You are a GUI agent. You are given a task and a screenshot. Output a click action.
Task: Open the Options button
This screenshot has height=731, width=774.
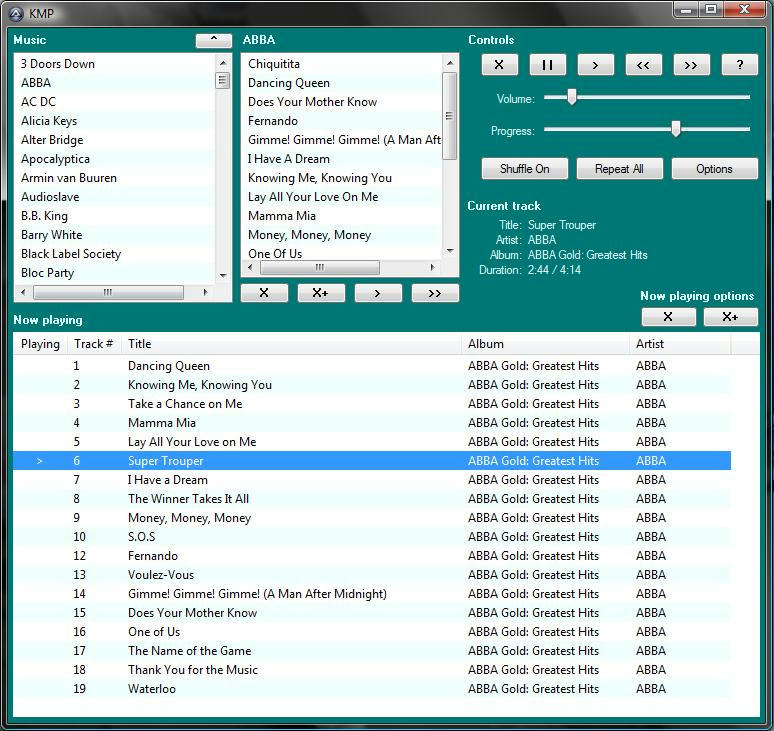tap(714, 169)
